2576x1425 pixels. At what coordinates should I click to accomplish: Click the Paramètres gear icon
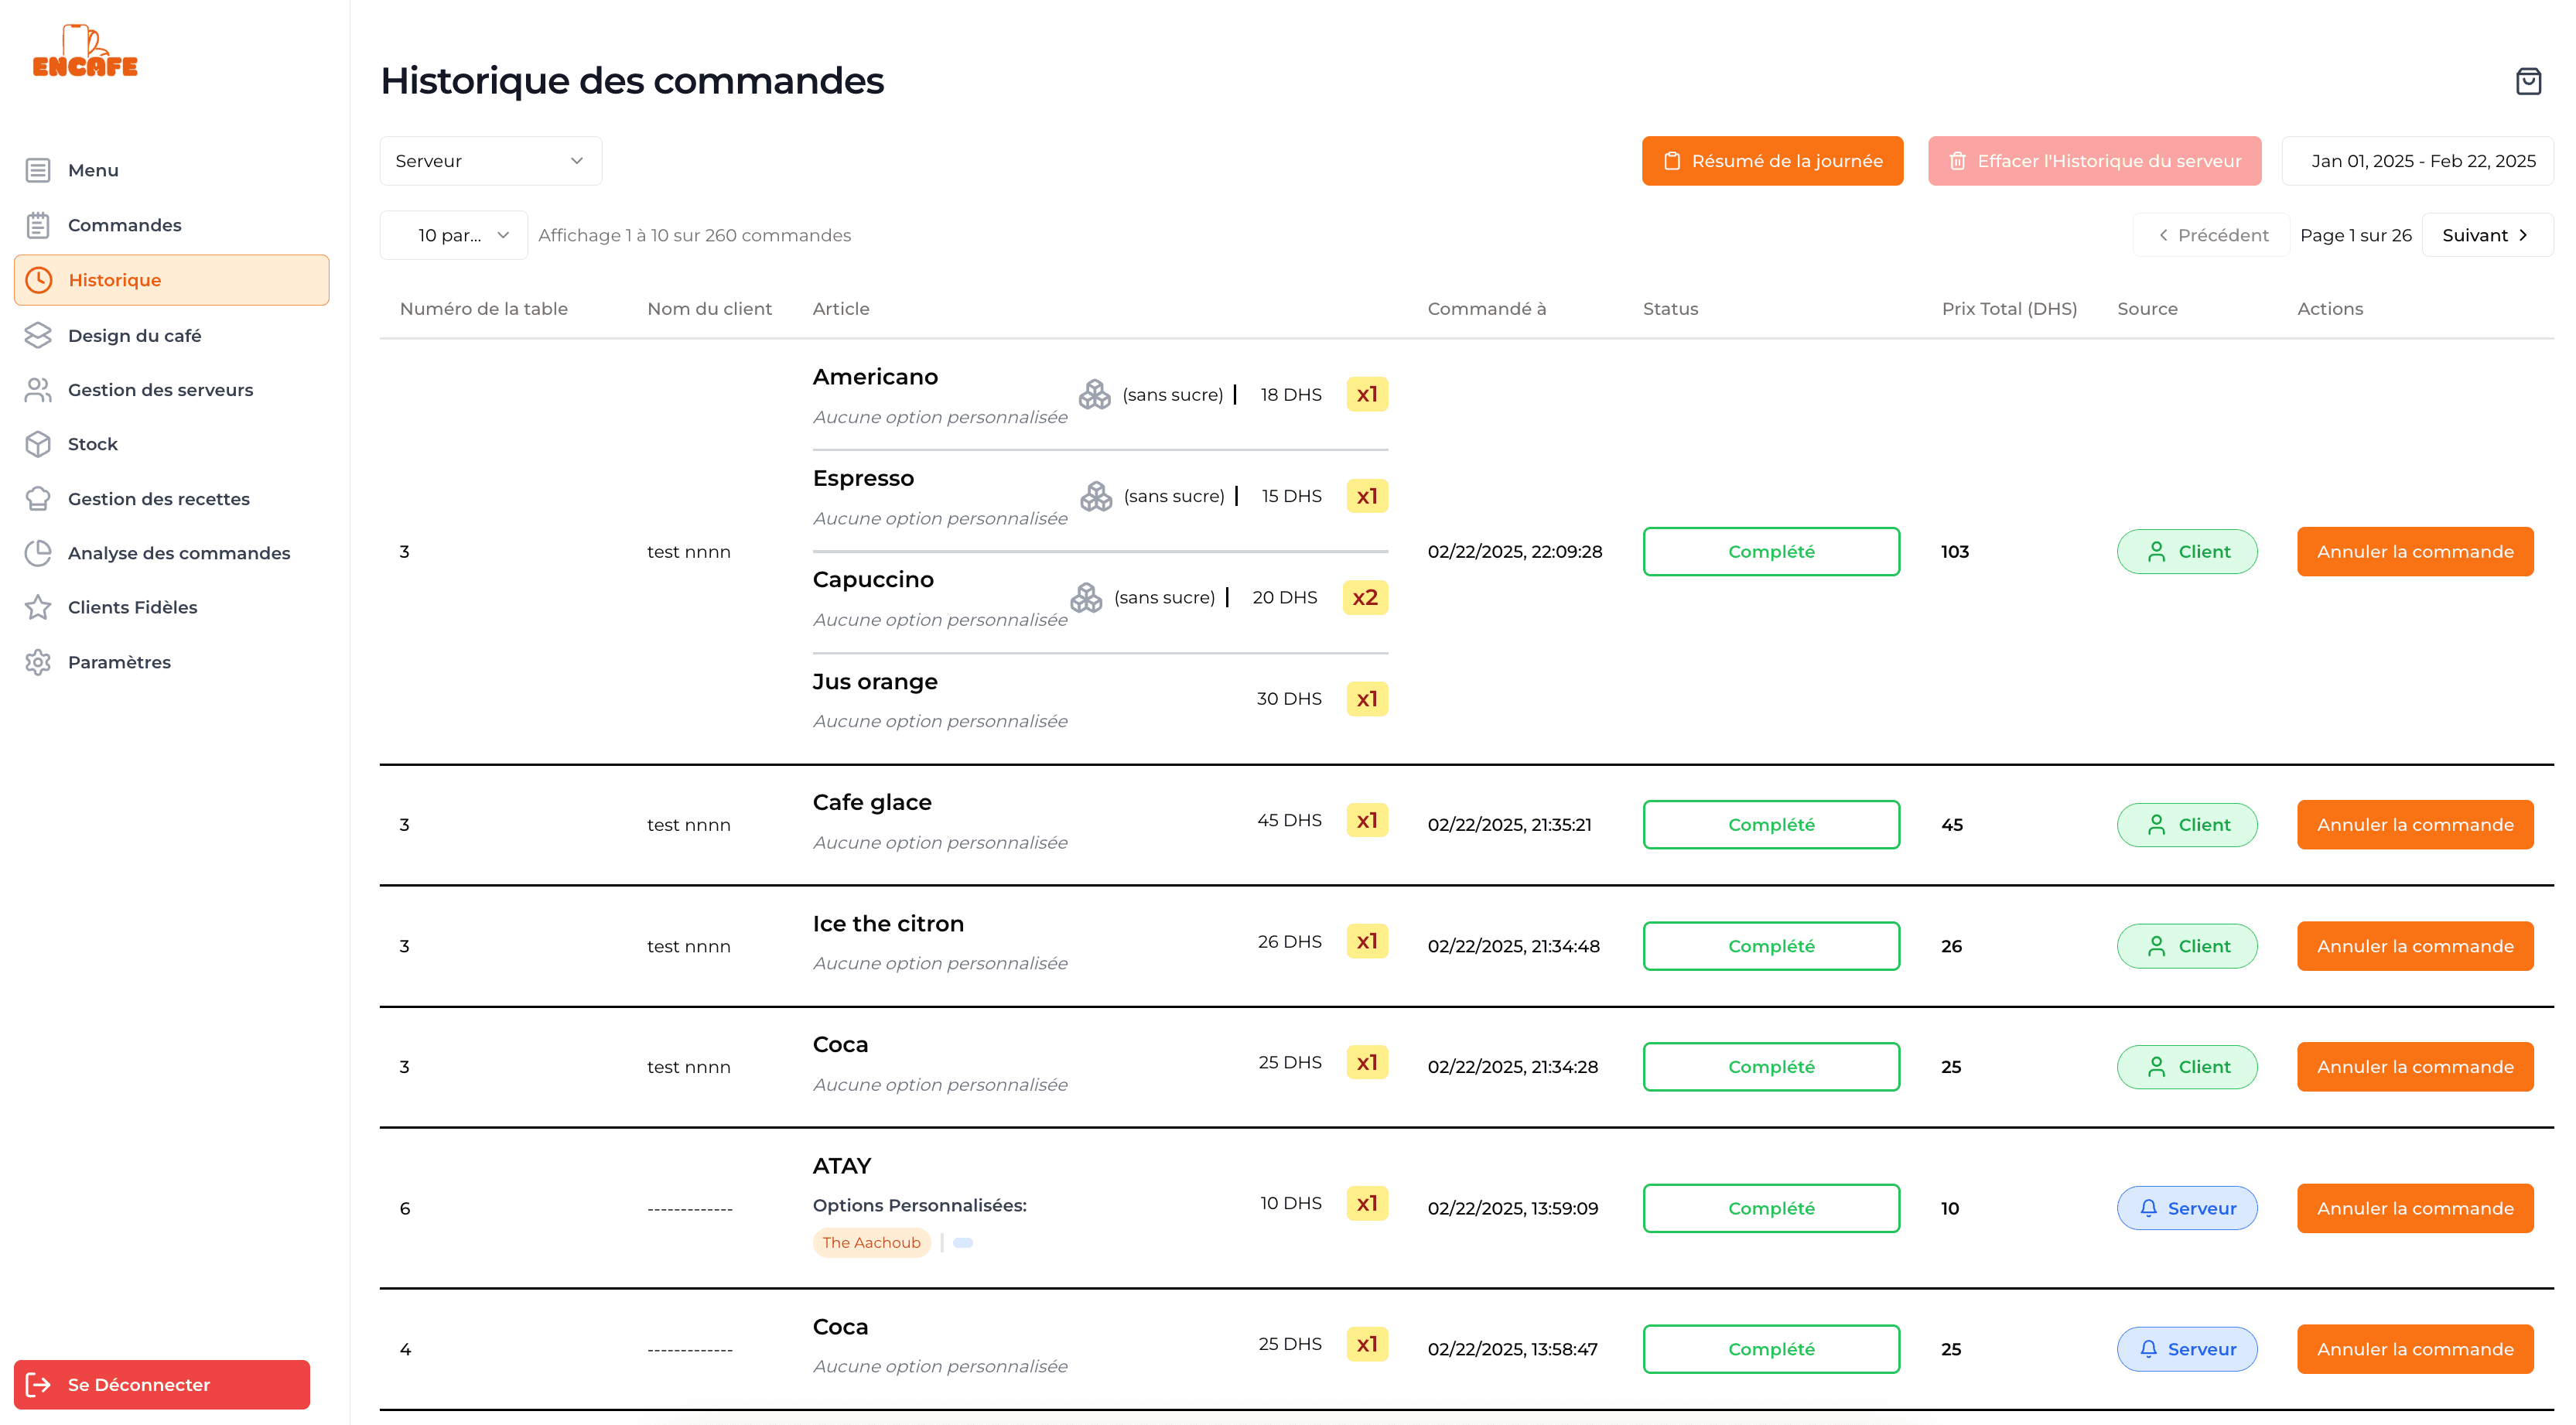38,662
